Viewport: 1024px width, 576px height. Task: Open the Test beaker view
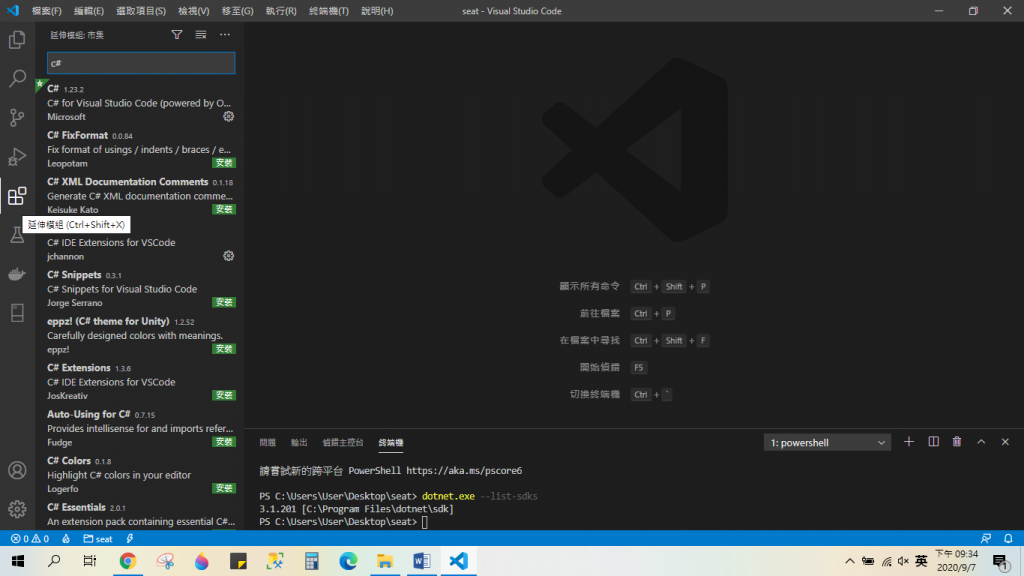pyautogui.click(x=17, y=235)
